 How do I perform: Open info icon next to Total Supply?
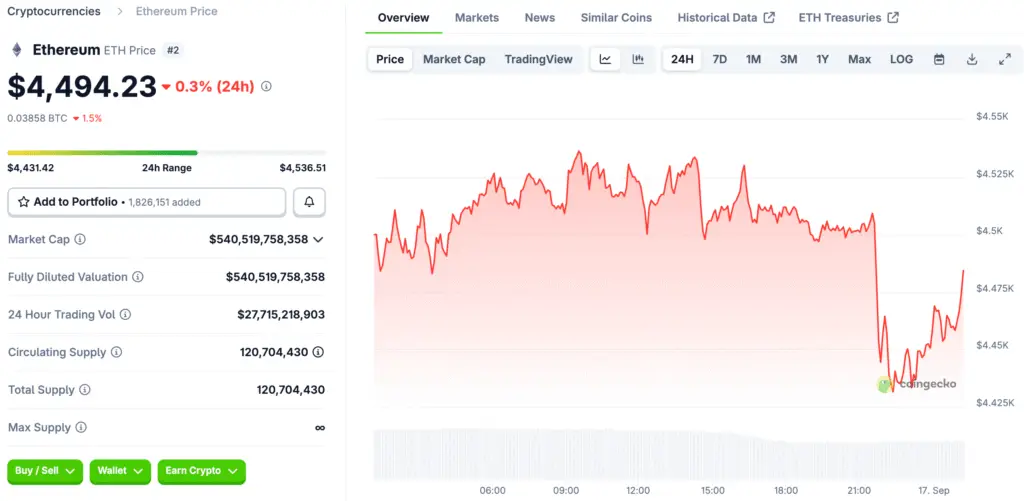tap(85, 390)
